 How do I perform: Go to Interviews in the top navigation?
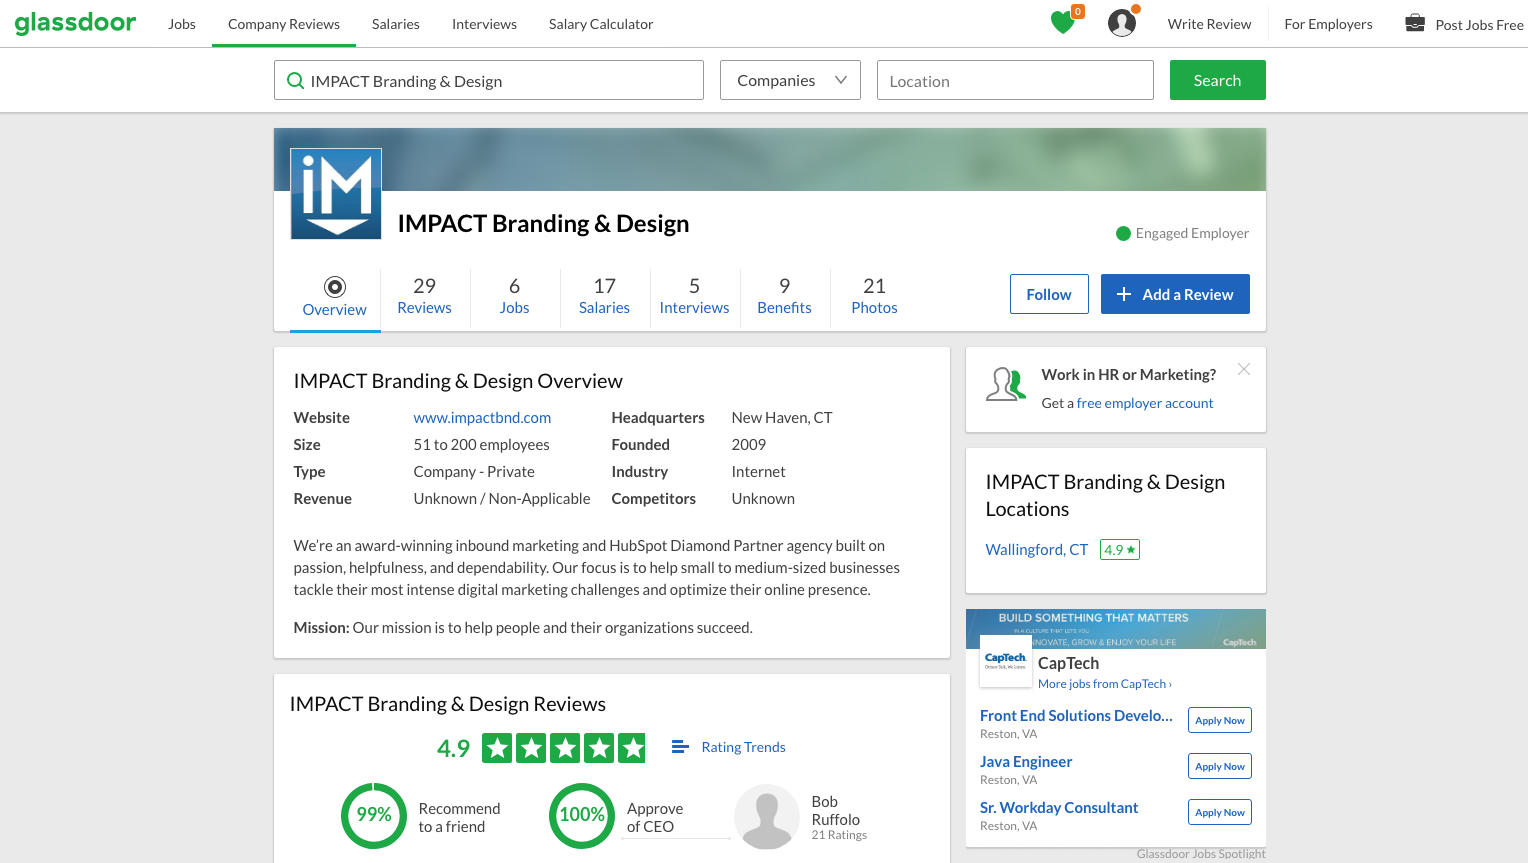[x=484, y=24]
